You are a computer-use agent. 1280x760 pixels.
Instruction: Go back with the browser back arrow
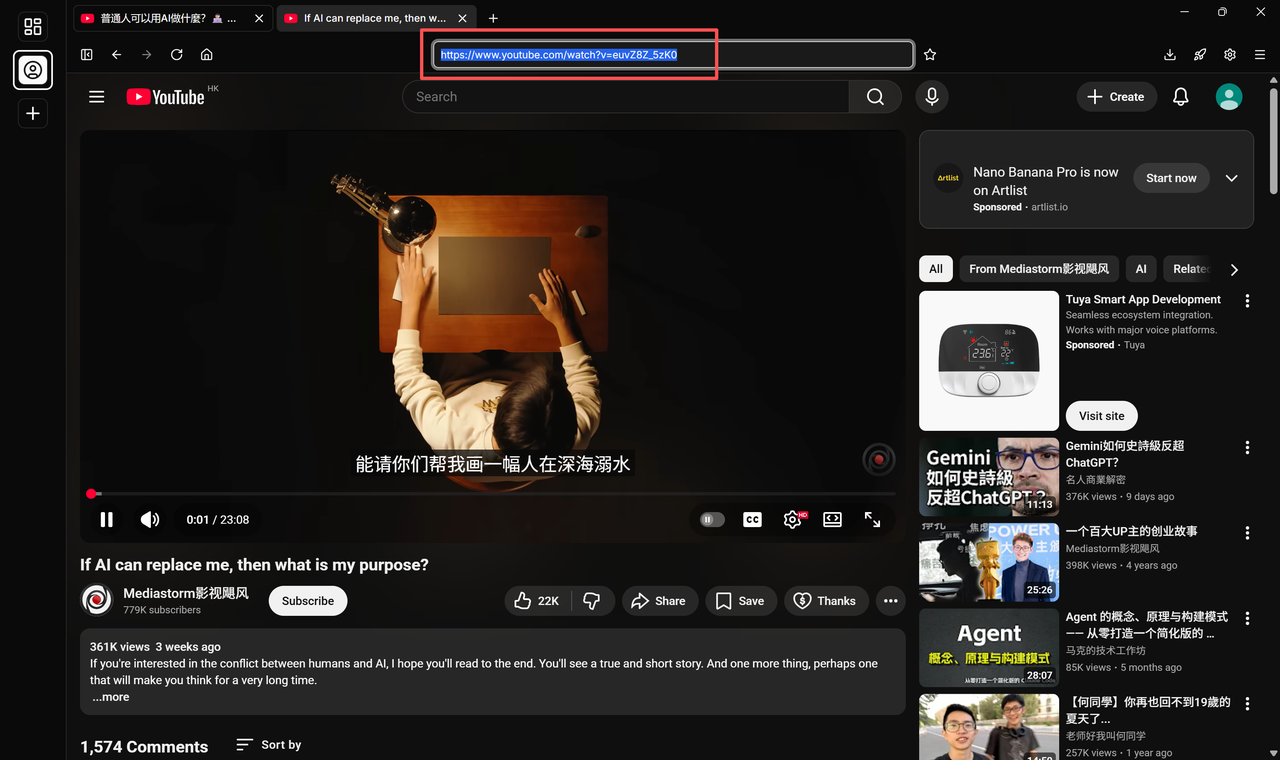tap(117, 55)
